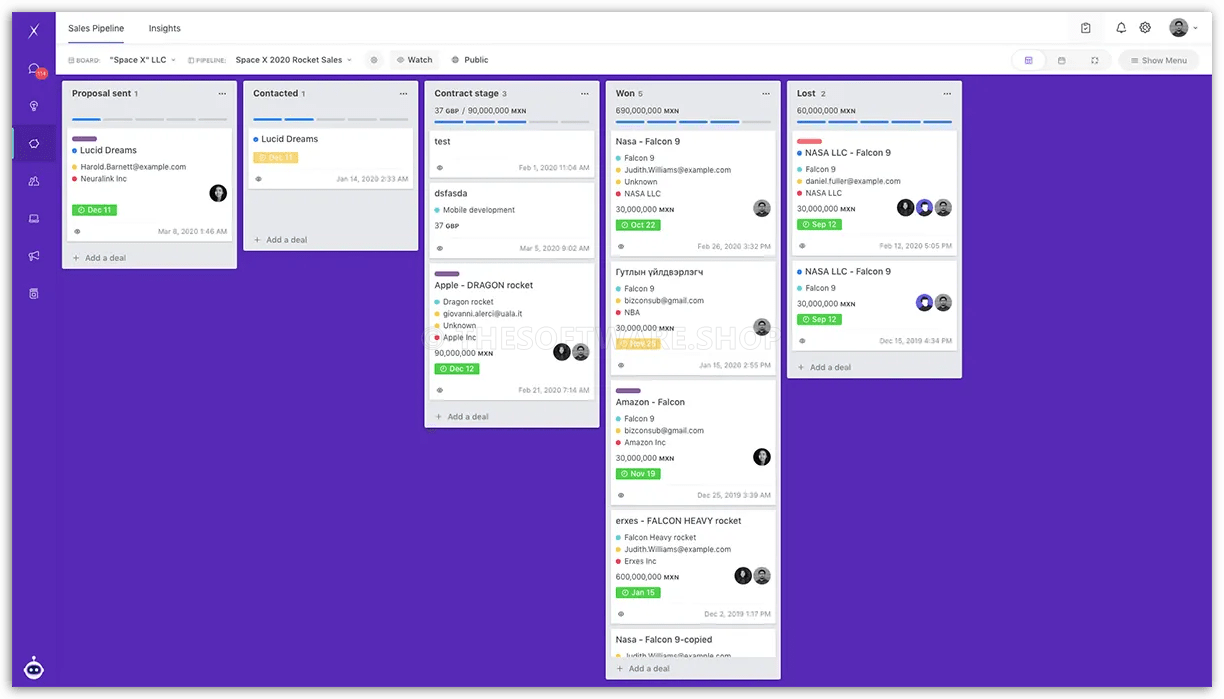The width and height of the screenshot is (1224, 699).
Task: Open the lightbulb icon in the sidebar
Action: (x=34, y=106)
